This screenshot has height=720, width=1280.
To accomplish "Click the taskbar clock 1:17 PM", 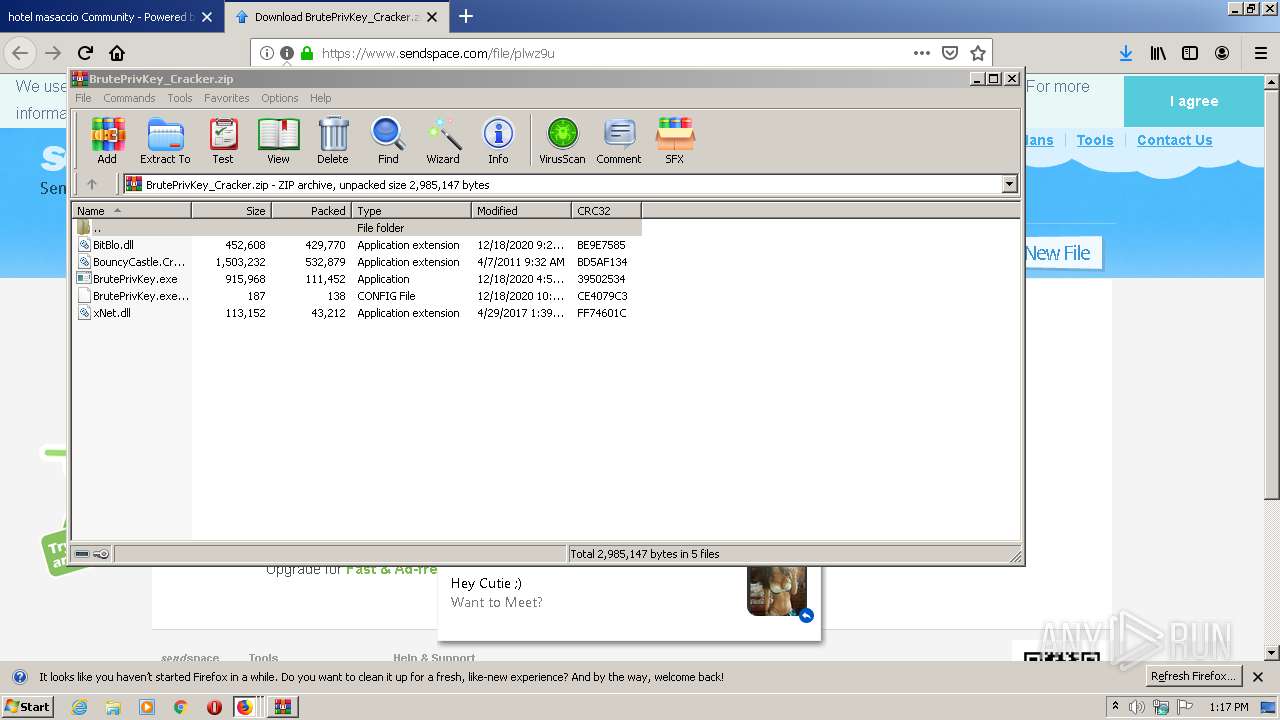I will pos(1228,707).
